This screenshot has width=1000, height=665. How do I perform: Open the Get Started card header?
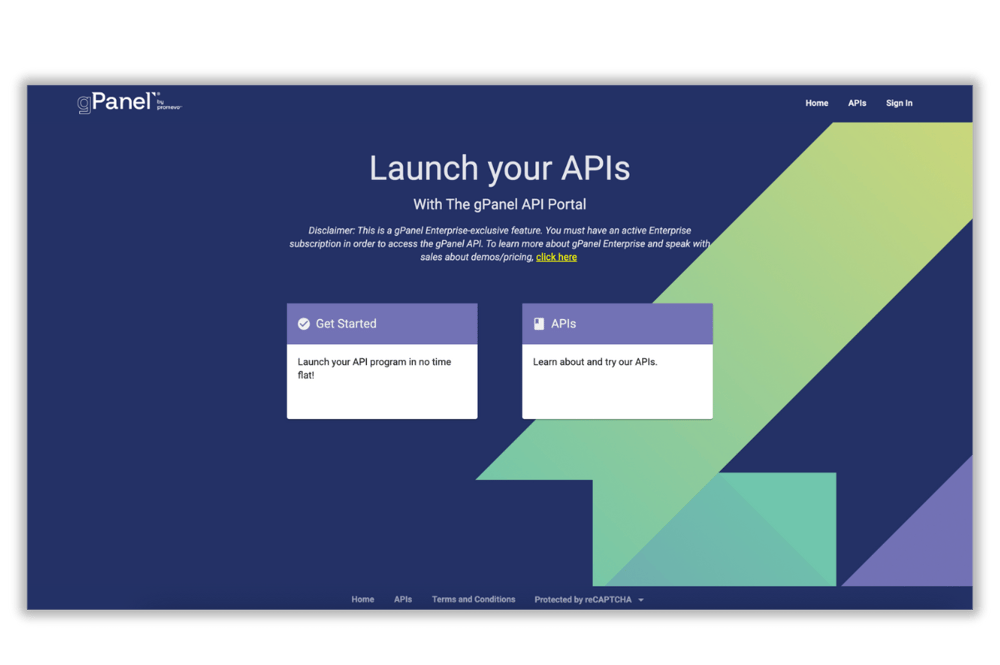tap(382, 324)
